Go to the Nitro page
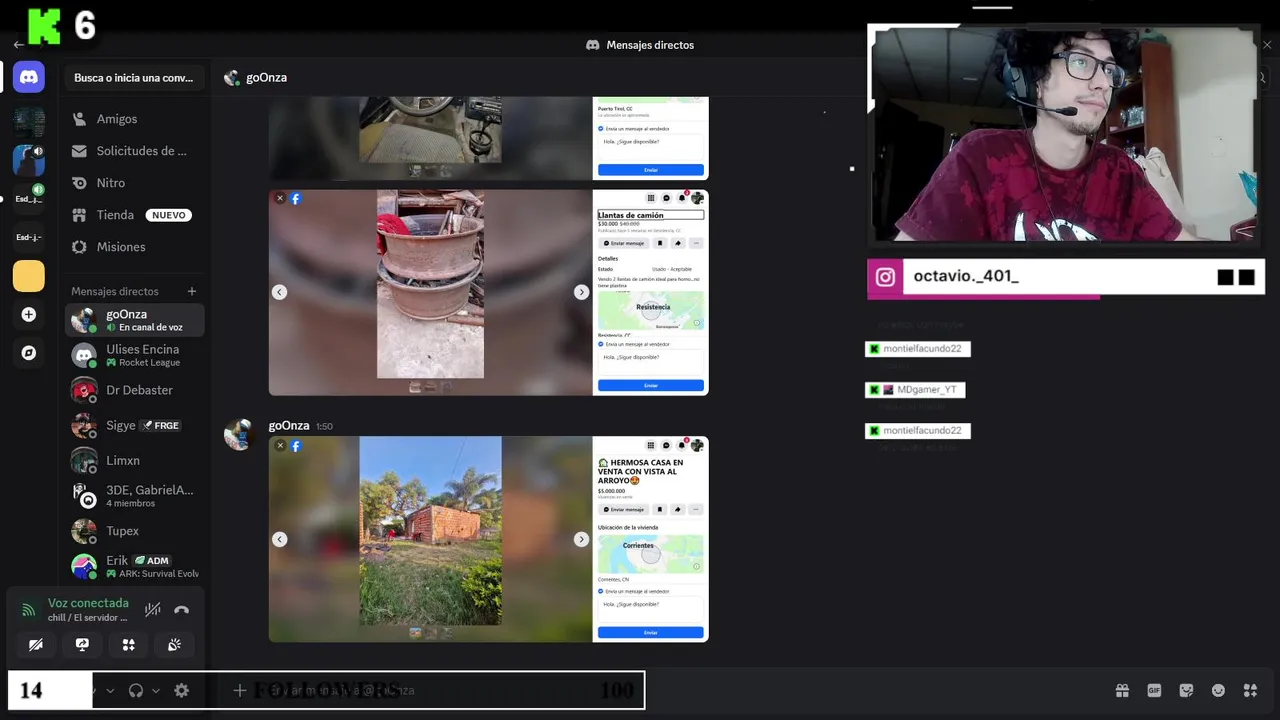This screenshot has width=1280, height=720. 135,183
